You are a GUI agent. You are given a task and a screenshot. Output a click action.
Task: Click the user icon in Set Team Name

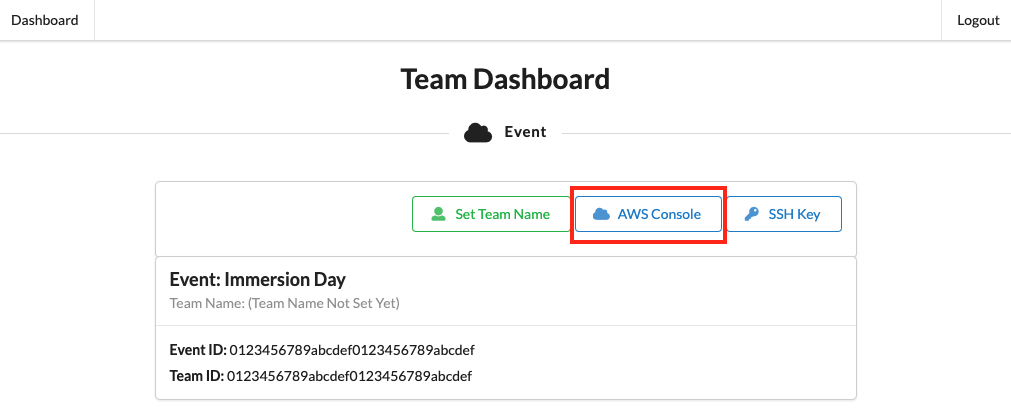pos(438,214)
